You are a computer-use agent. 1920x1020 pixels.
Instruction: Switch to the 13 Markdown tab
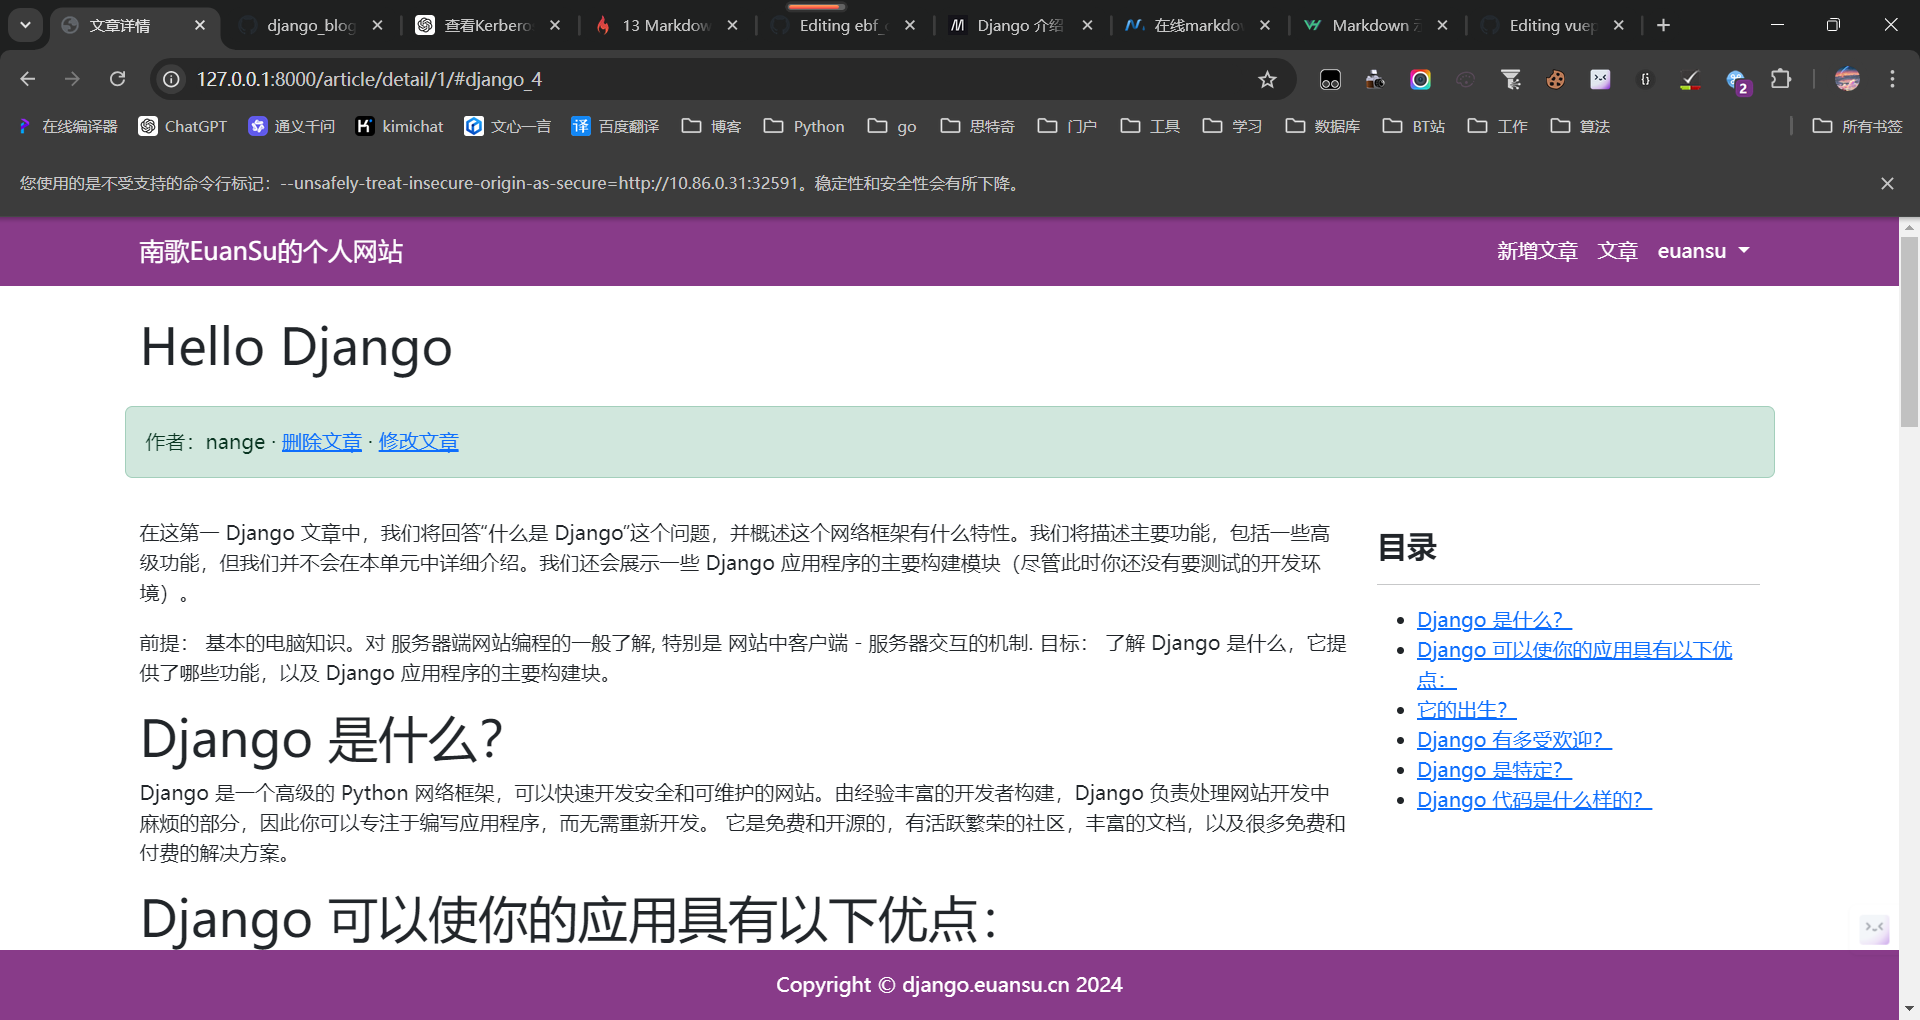coord(665,25)
